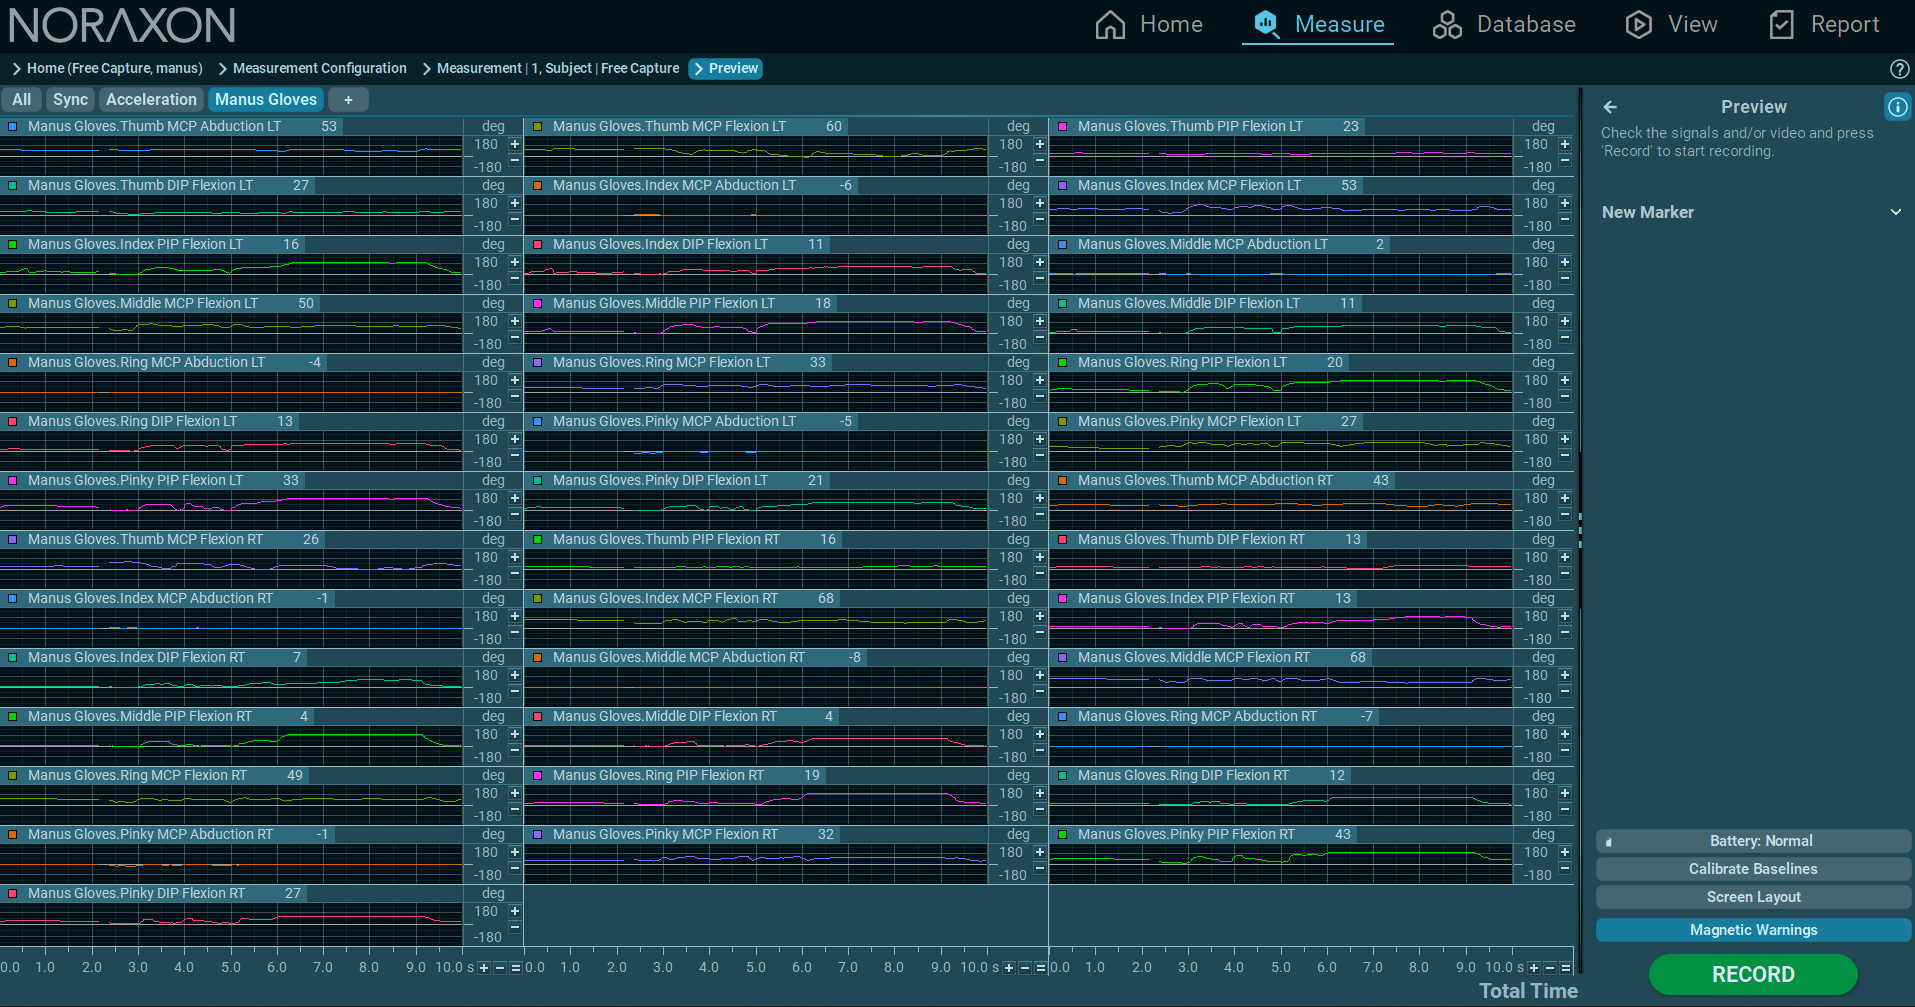This screenshot has height=1007, width=1915.
Task: Open Screen Layout options
Action: pyautogui.click(x=1753, y=897)
